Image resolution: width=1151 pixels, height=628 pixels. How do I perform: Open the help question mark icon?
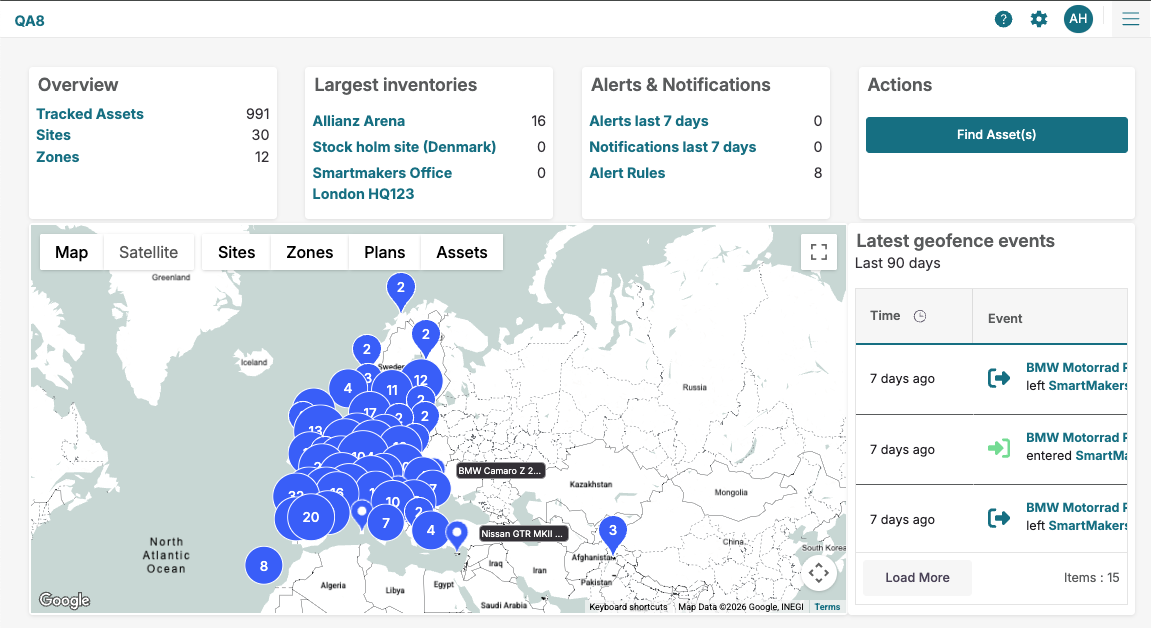(1003, 20)
